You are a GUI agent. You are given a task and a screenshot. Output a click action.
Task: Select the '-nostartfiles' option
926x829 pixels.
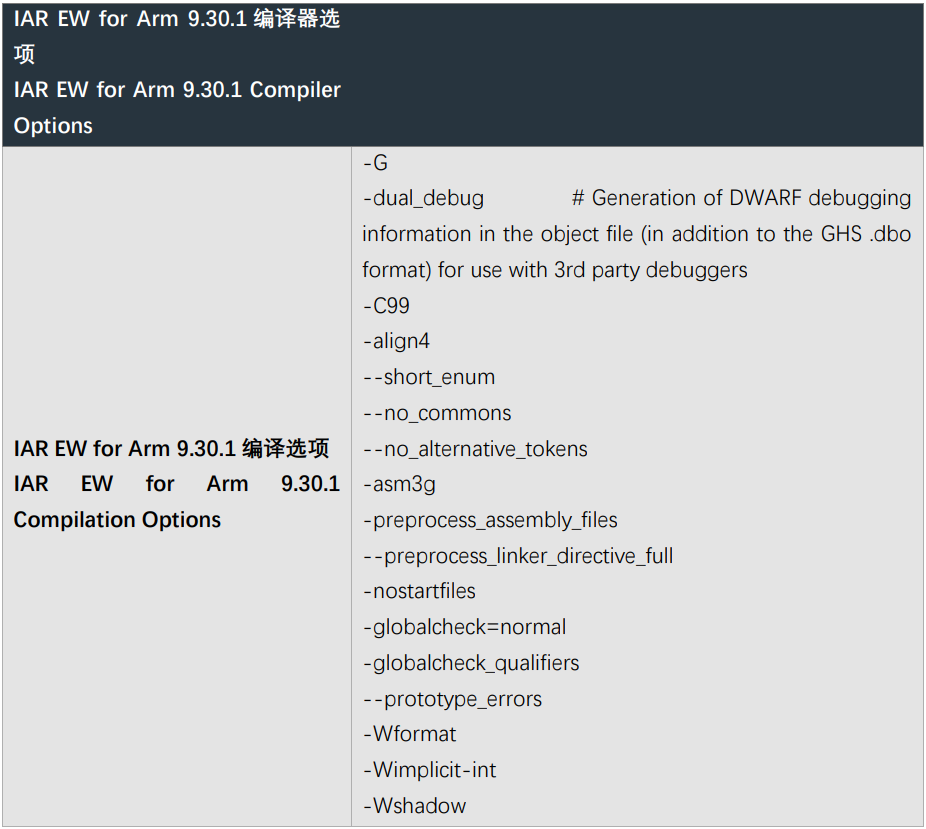pyautogui.click(x=419, y=591)
